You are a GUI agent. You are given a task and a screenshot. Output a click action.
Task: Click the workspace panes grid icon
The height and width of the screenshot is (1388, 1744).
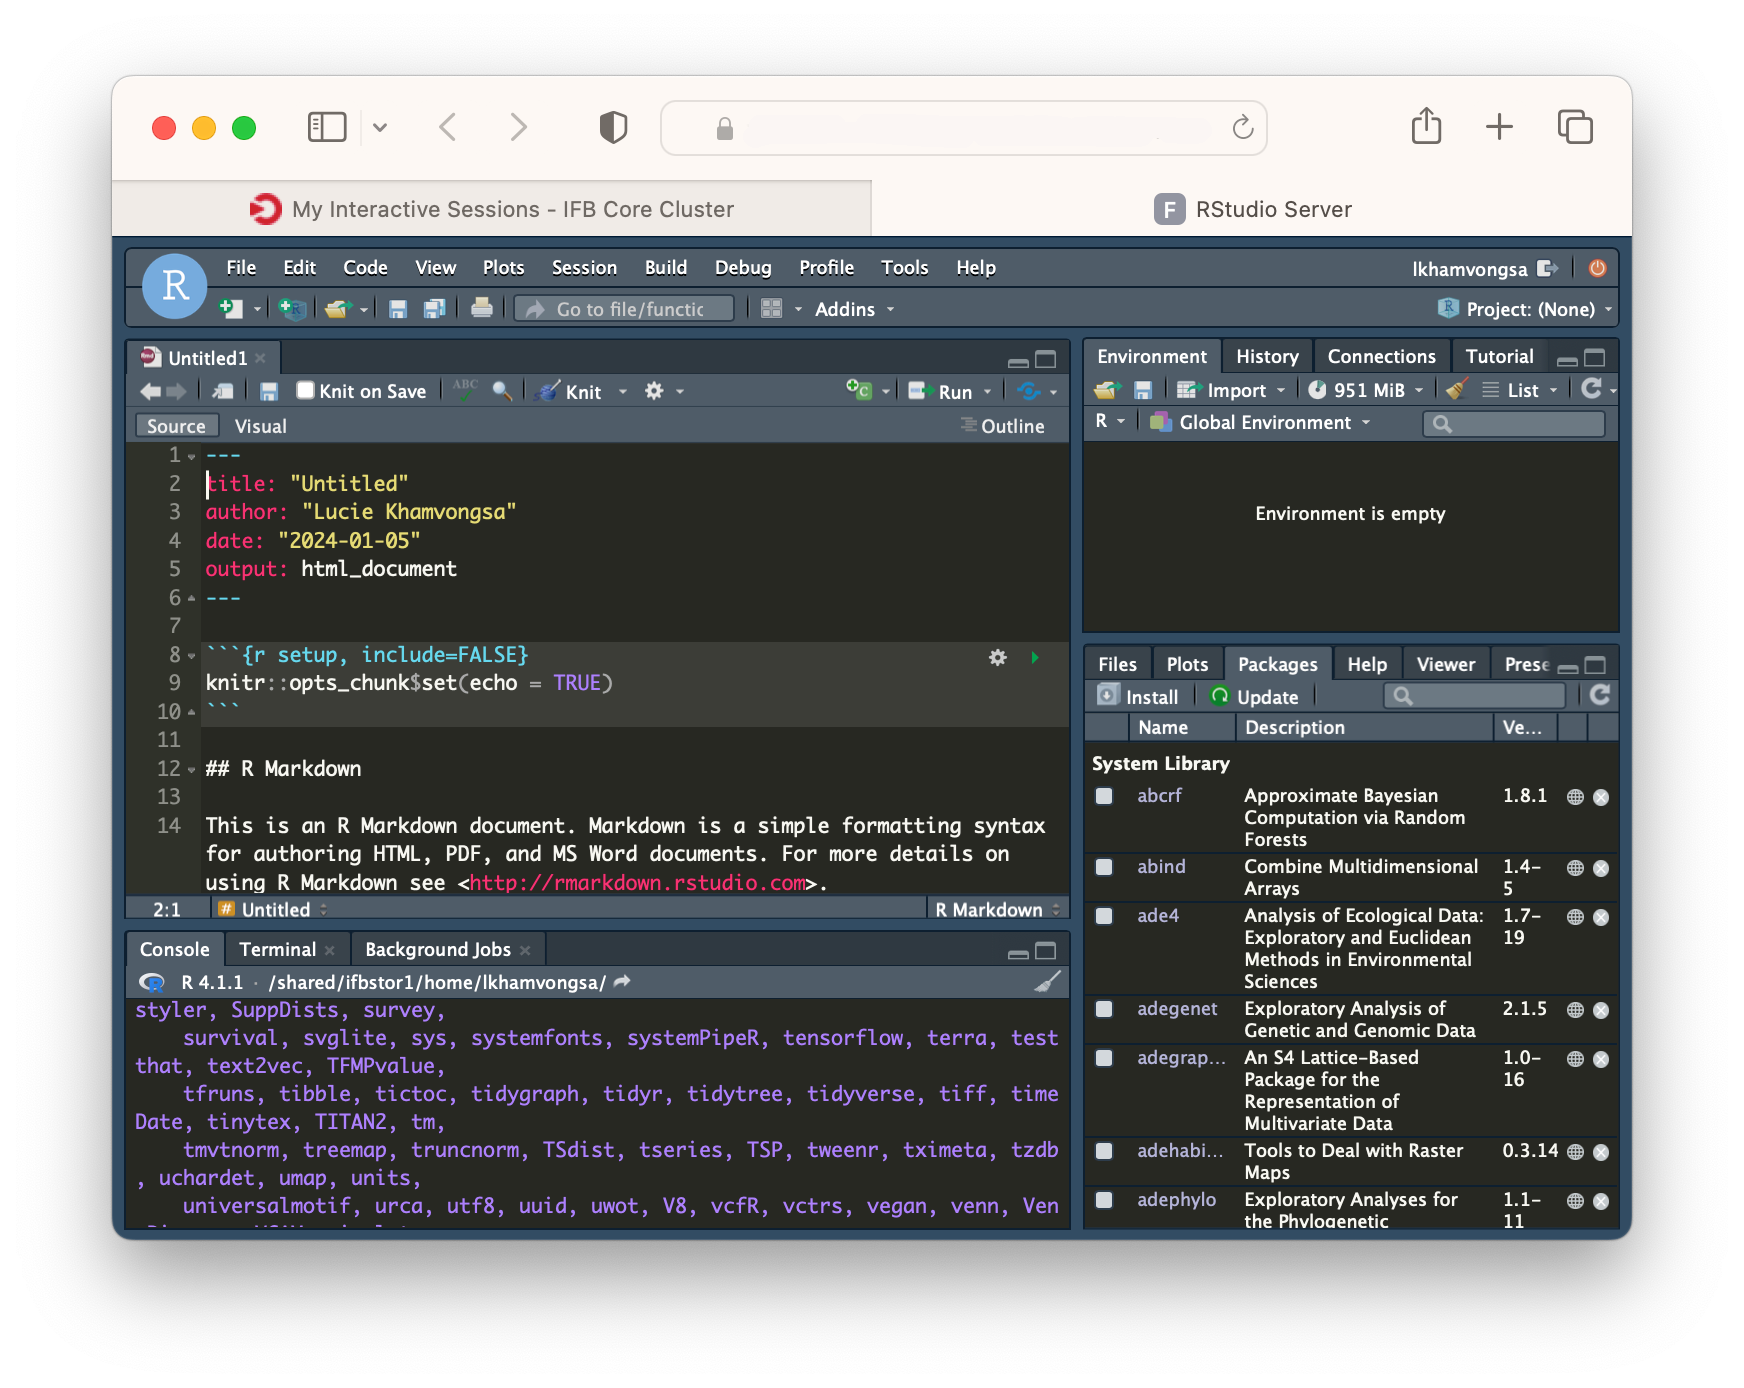pos(771,308)
